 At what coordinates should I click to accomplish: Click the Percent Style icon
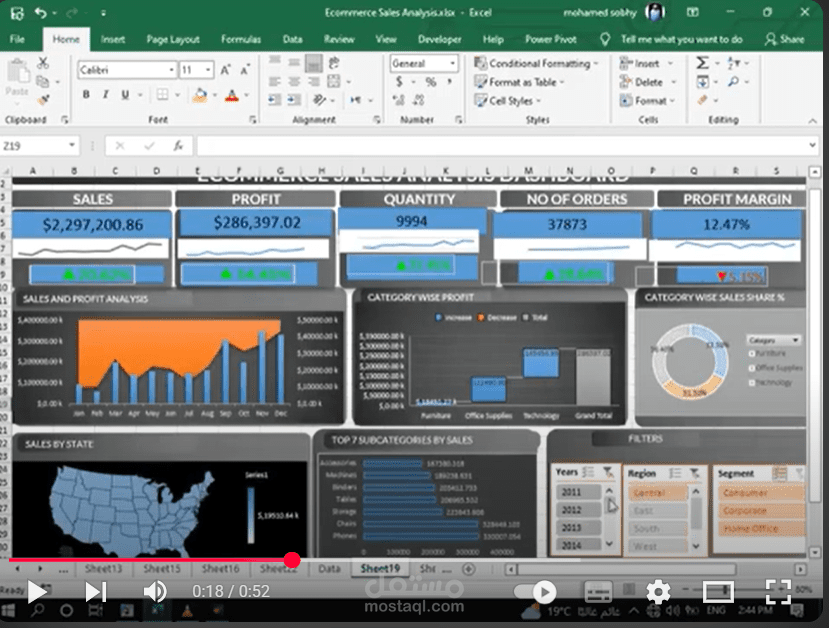(x=431, y=81)
